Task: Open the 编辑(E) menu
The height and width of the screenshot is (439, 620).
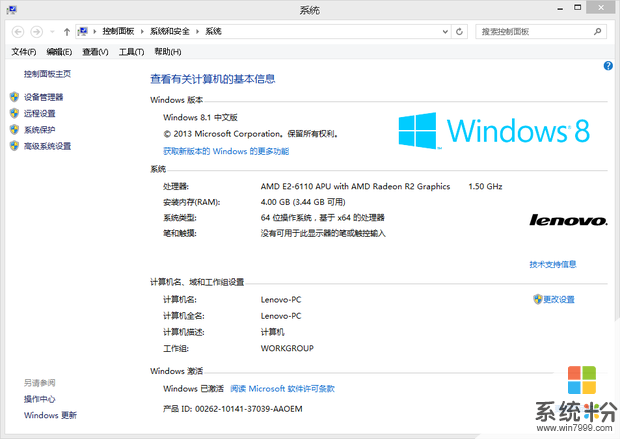Action: pyautogui.click(x=59, y=52)
